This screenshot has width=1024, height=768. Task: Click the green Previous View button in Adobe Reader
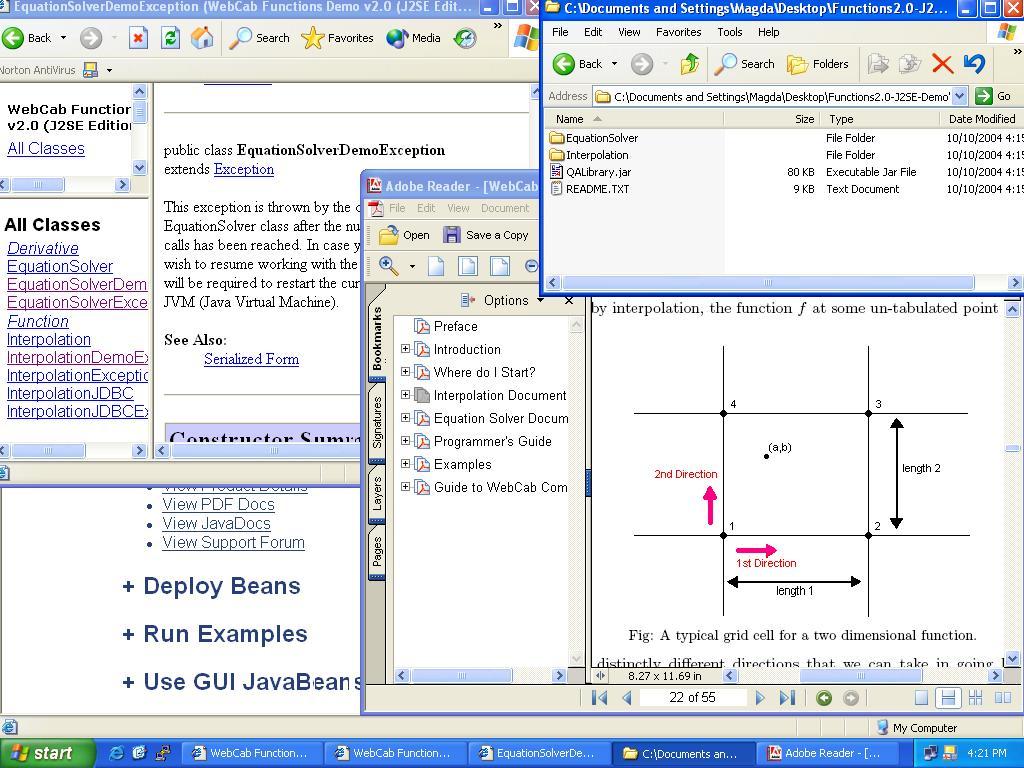click(x=824, y=698)
